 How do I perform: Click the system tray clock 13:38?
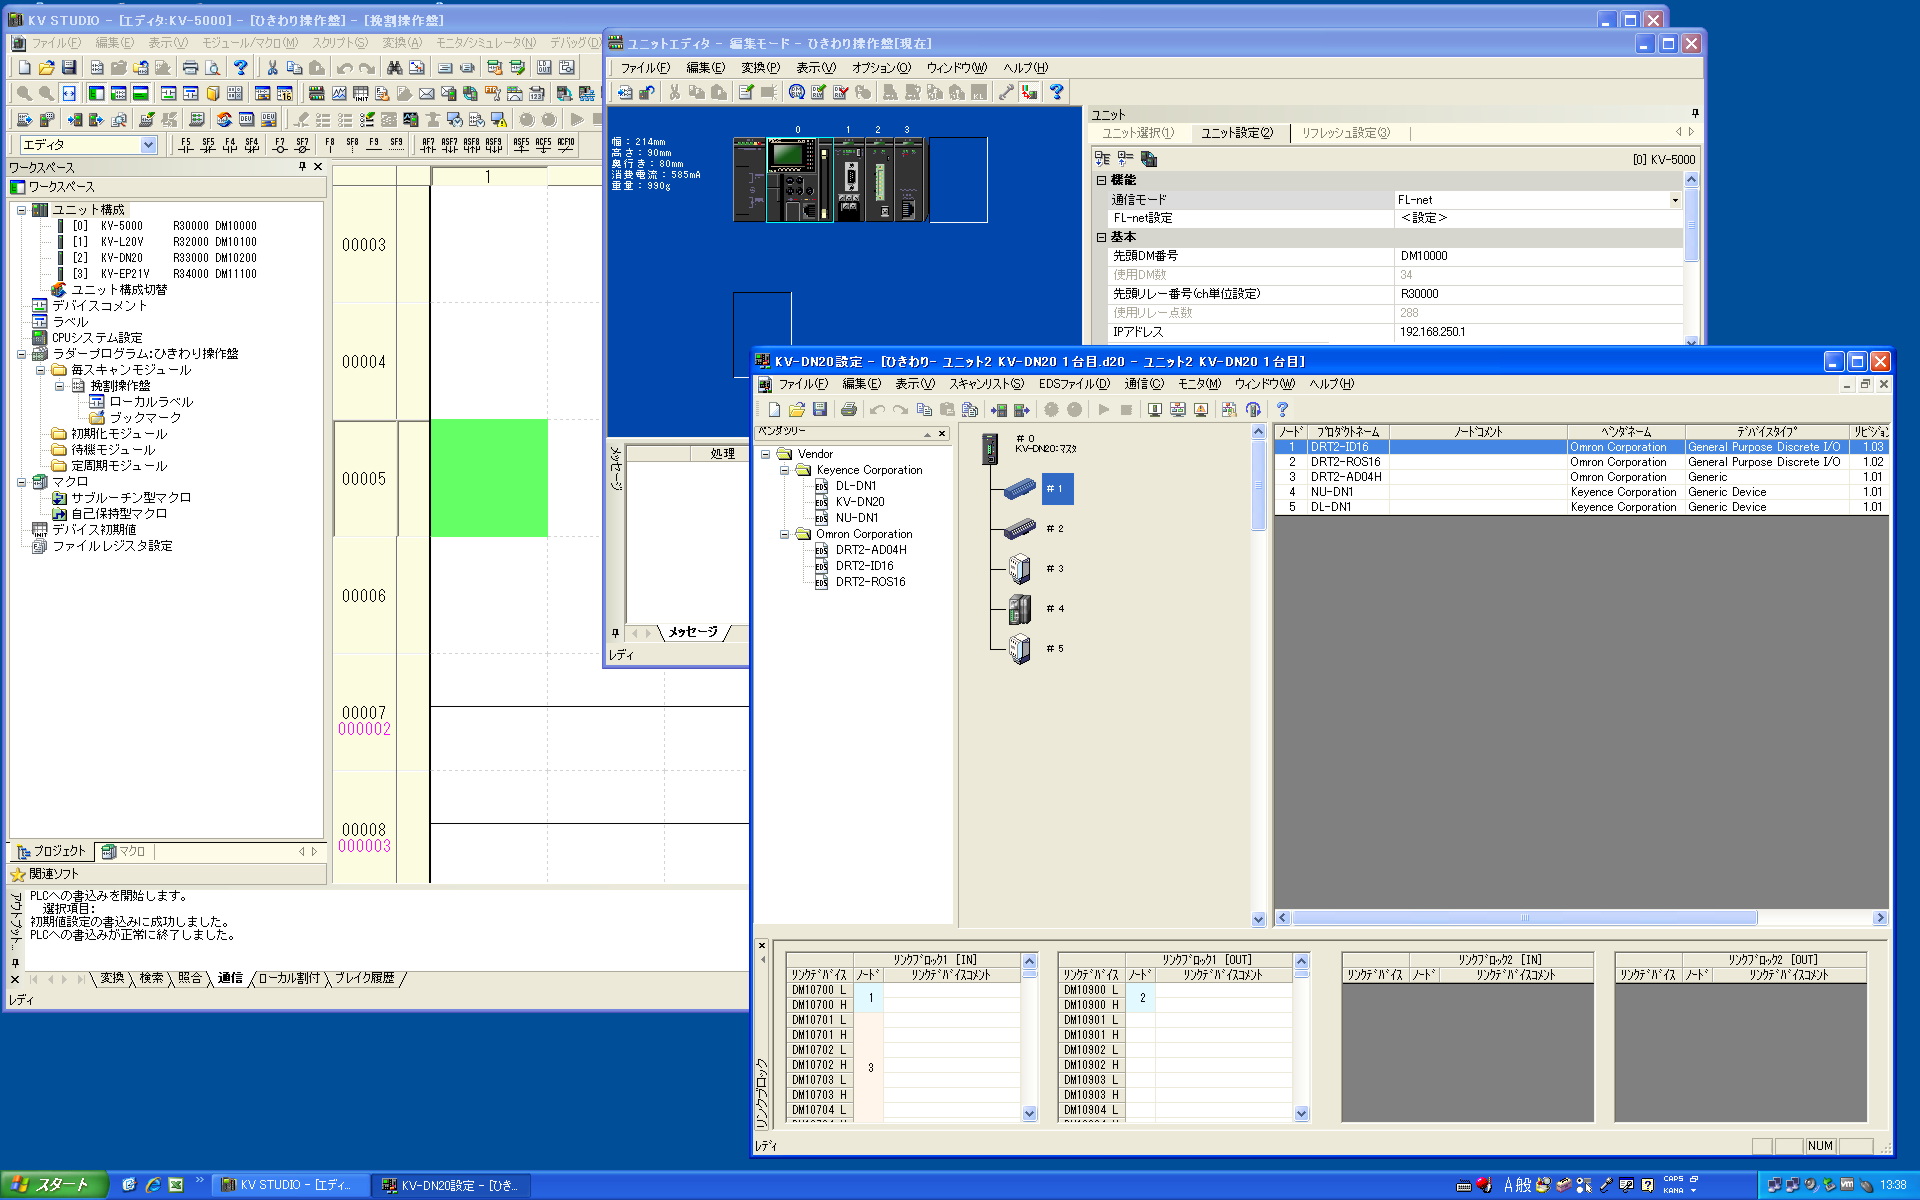pos(1893,1185)
